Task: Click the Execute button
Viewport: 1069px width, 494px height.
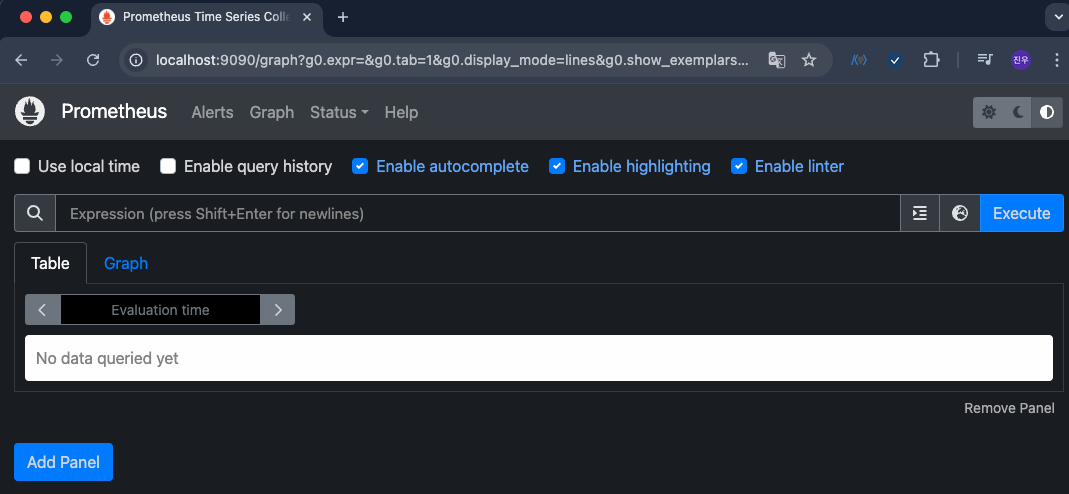Action: pyautogui.click(x=1021, y=213)
